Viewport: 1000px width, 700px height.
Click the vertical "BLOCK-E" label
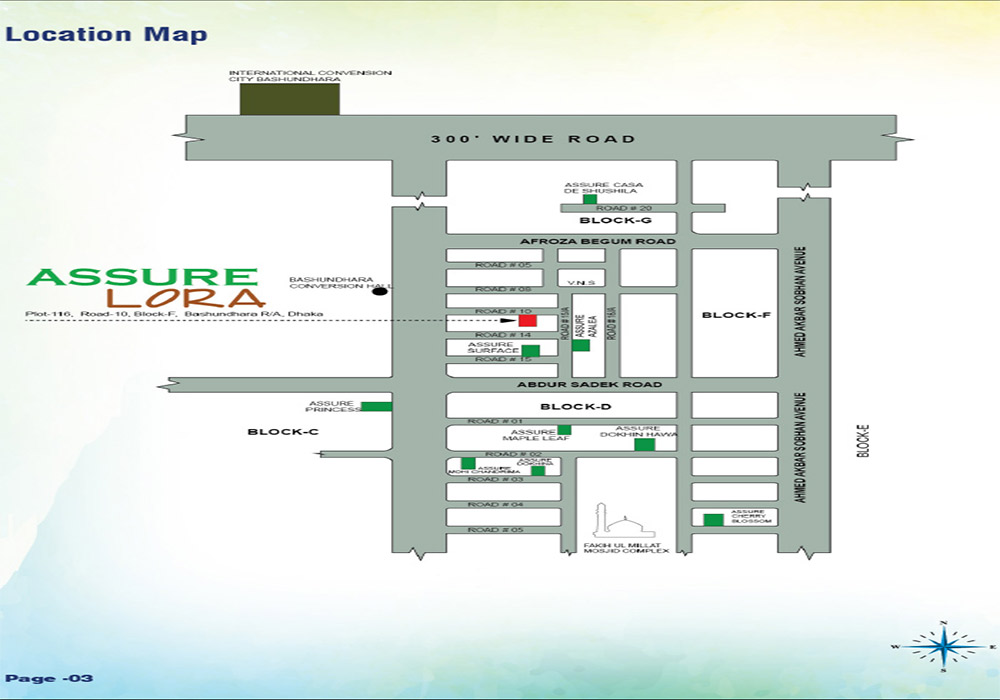pos(864,441)
